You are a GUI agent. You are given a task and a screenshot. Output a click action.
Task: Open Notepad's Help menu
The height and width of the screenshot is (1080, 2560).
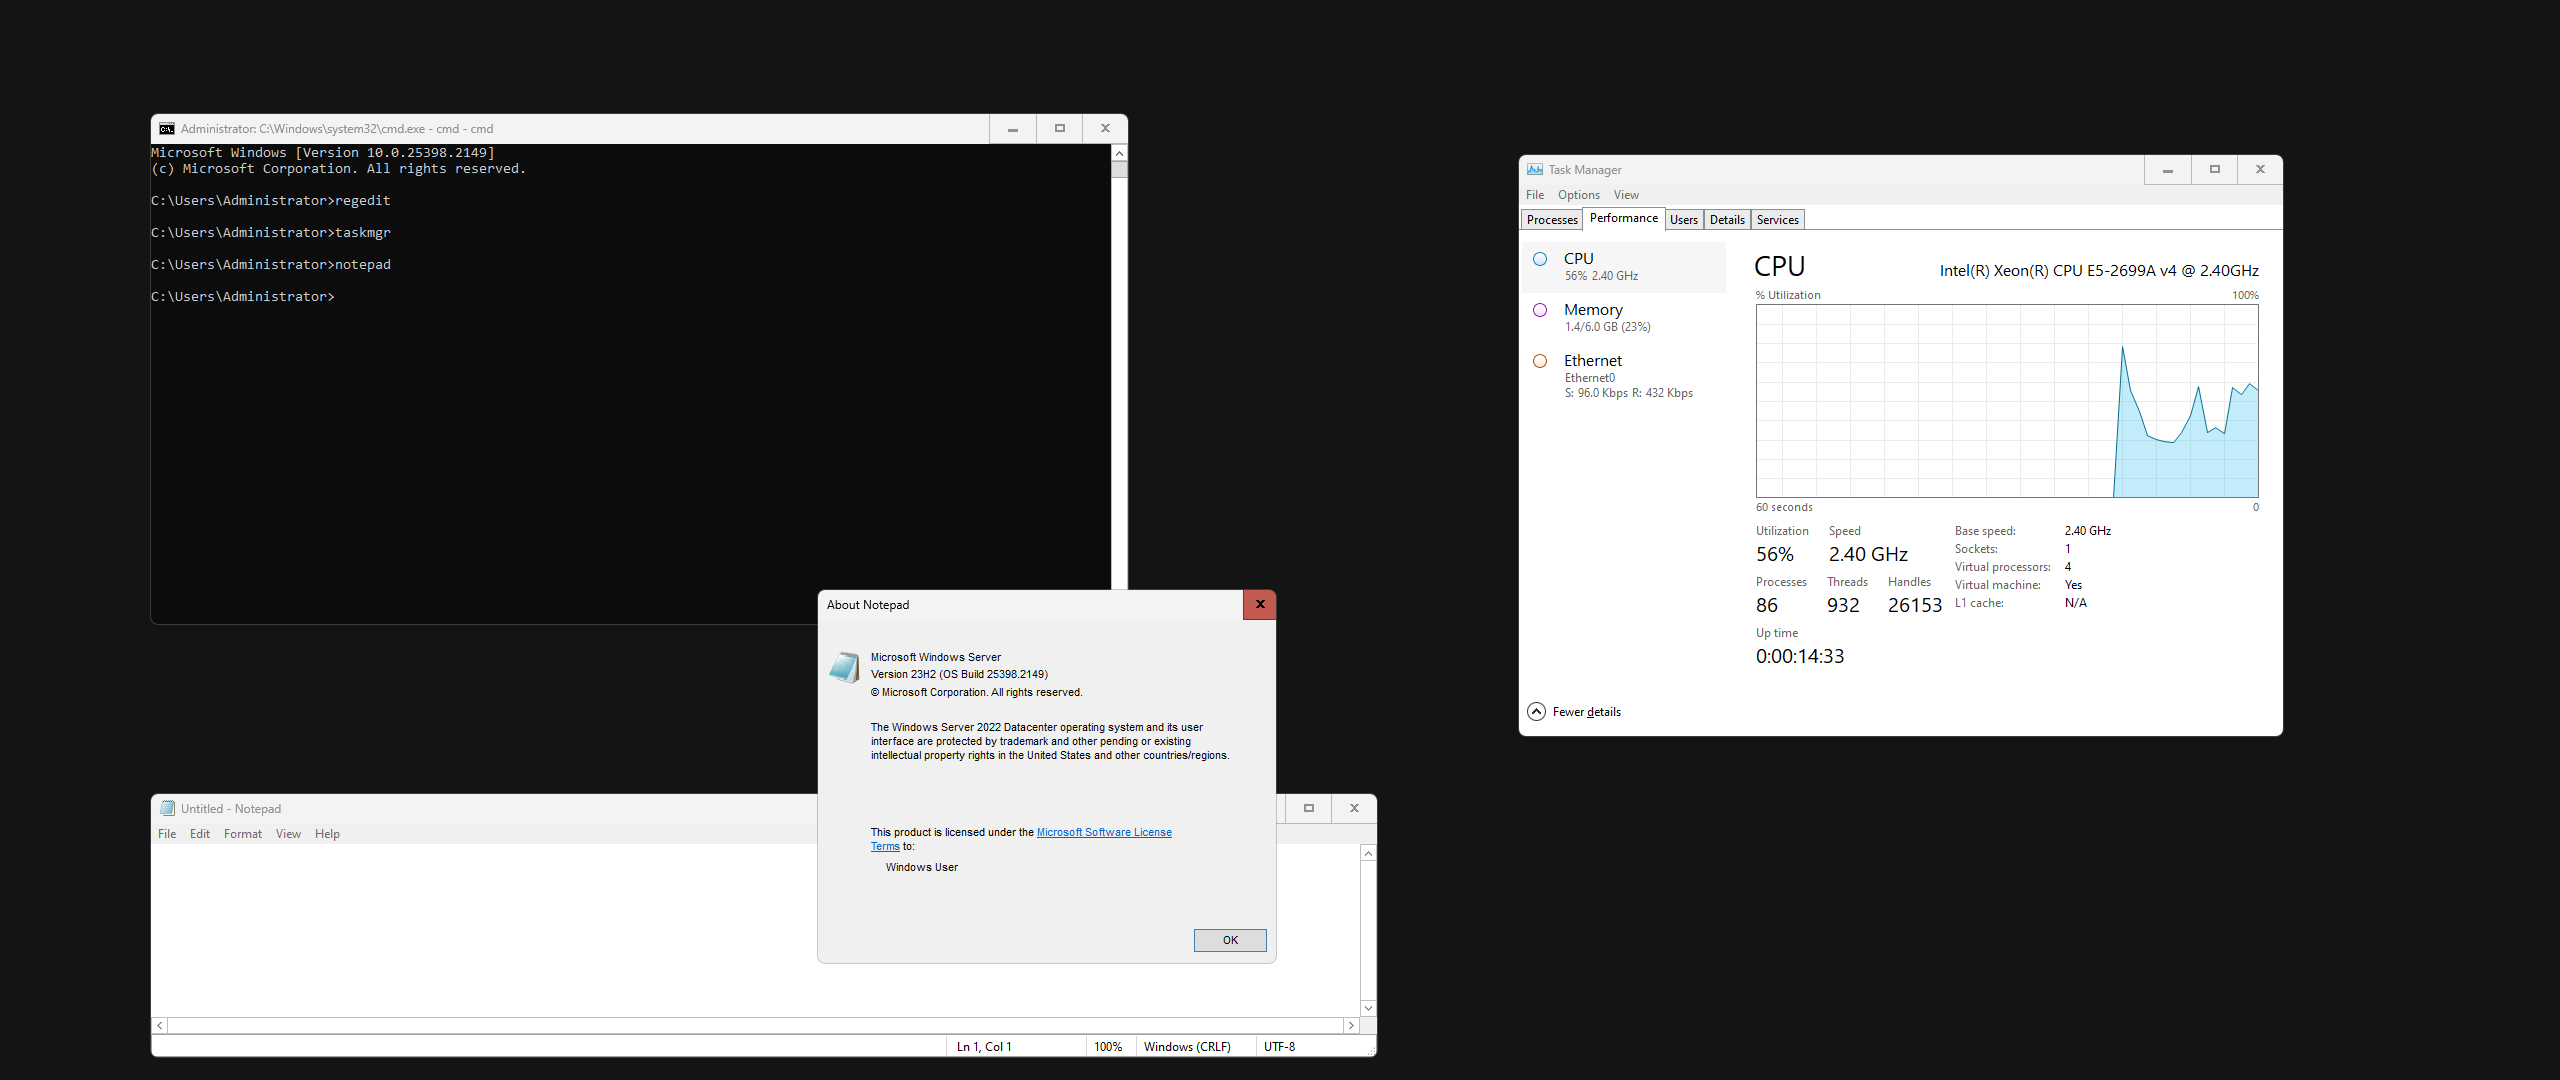click(x=327, y=834)
